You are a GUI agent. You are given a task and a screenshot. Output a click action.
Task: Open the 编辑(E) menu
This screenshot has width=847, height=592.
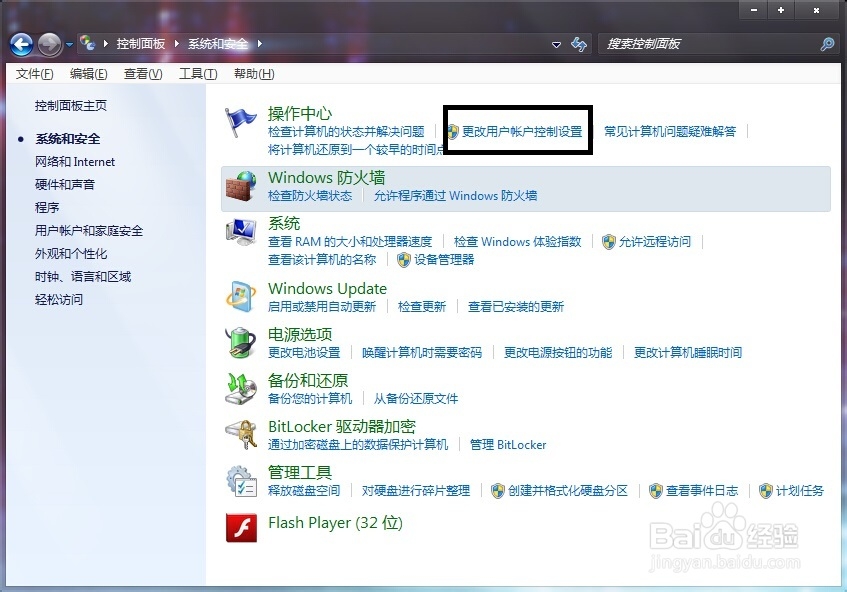89,74
